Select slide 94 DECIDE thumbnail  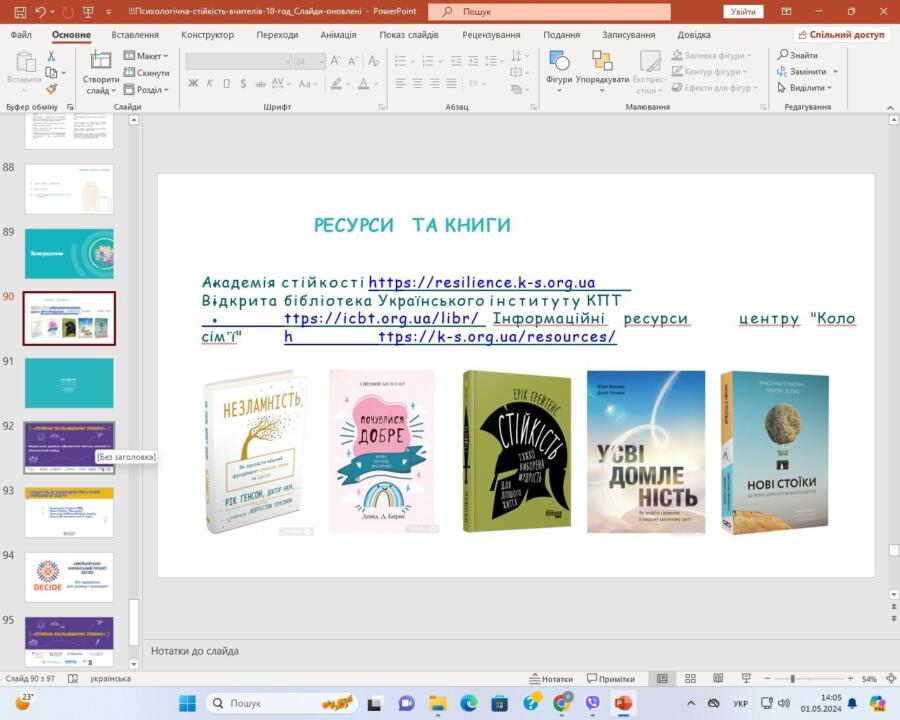69,577
